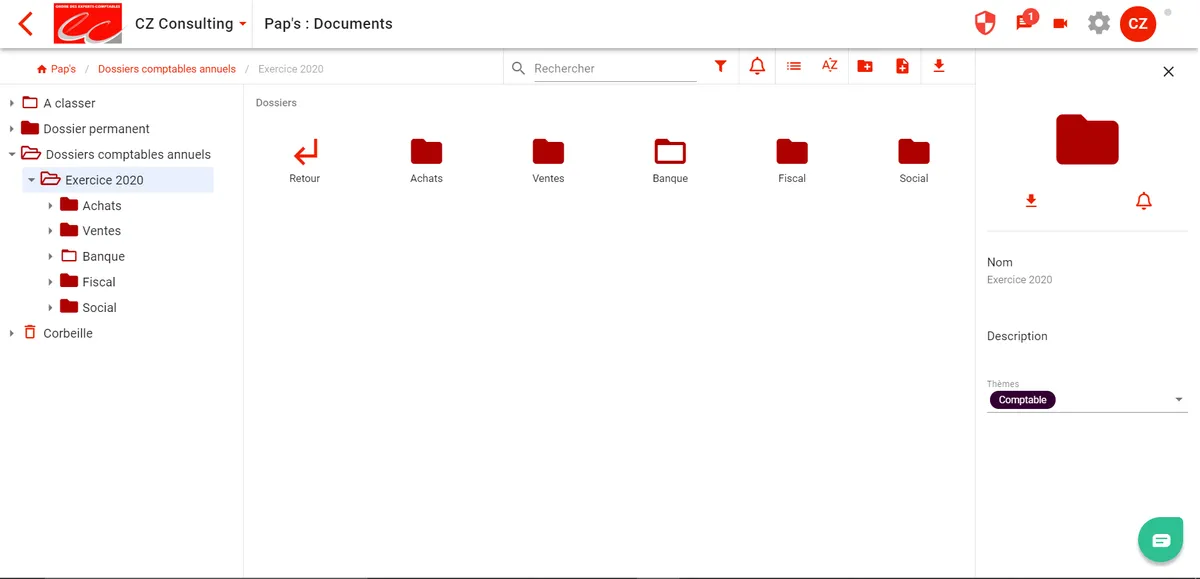The height and width of the screenshot is (579, 1200).
Task: Select Dossier permanent in the tree
Action: click(96, 129)
